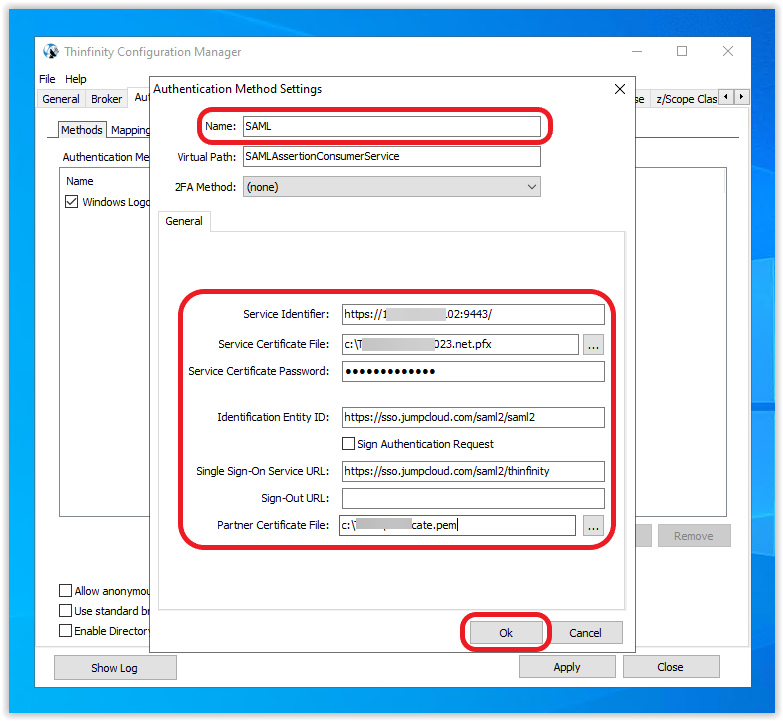Close the Authentication Method Settings dialog
Image resolution: width=783 pixels, height=721 pixels.
(x=620, y=89)
